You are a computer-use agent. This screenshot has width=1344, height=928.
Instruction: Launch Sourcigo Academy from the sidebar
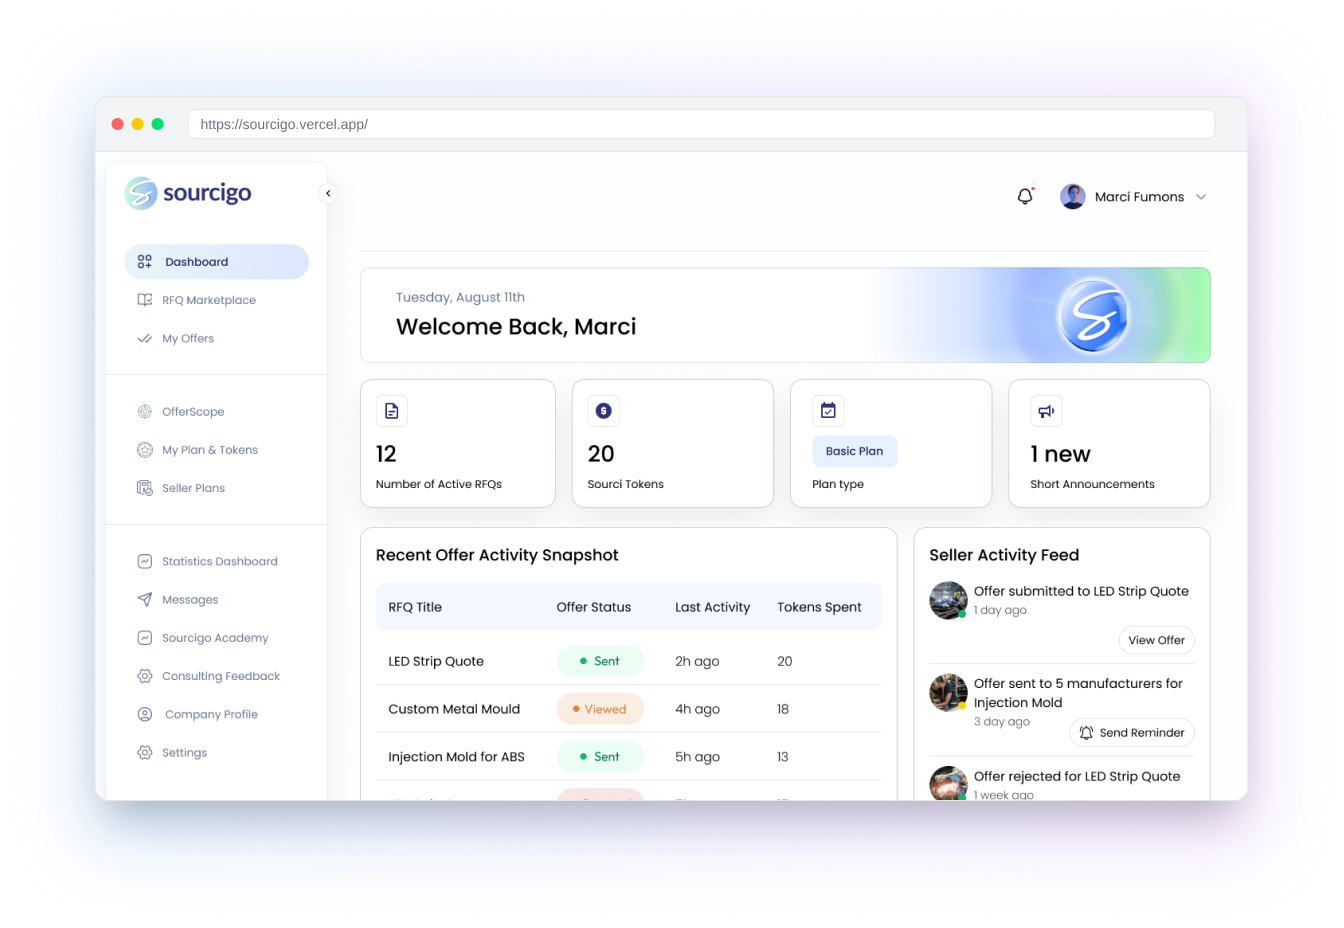coord(215,637)
